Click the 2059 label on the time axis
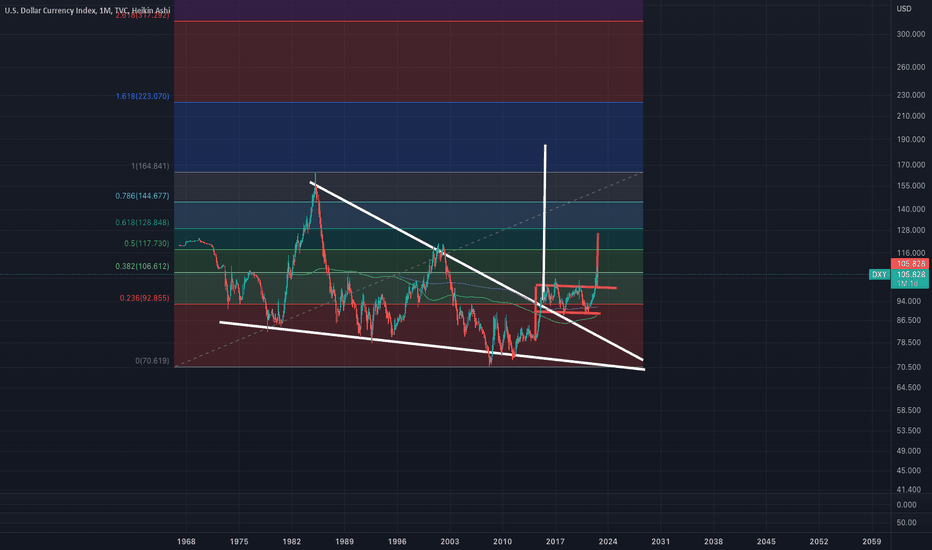Image resolution: width=932 pixels, height=550 pixels. [871, 542]
